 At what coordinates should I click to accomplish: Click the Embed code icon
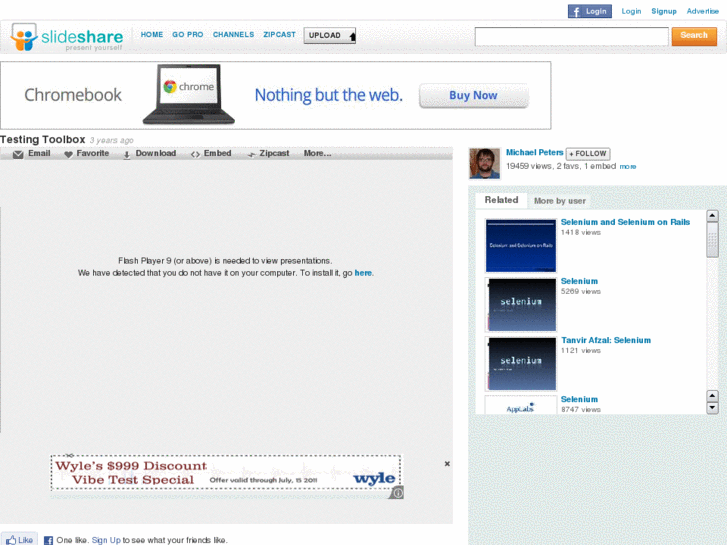coord(195,154)
